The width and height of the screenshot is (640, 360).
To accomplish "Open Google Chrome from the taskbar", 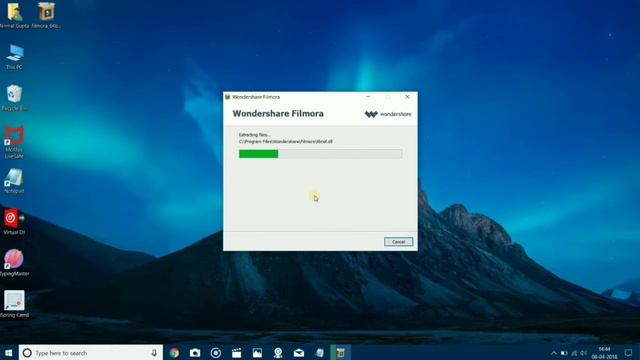I will pyautogui.click(x=174, y=353).
